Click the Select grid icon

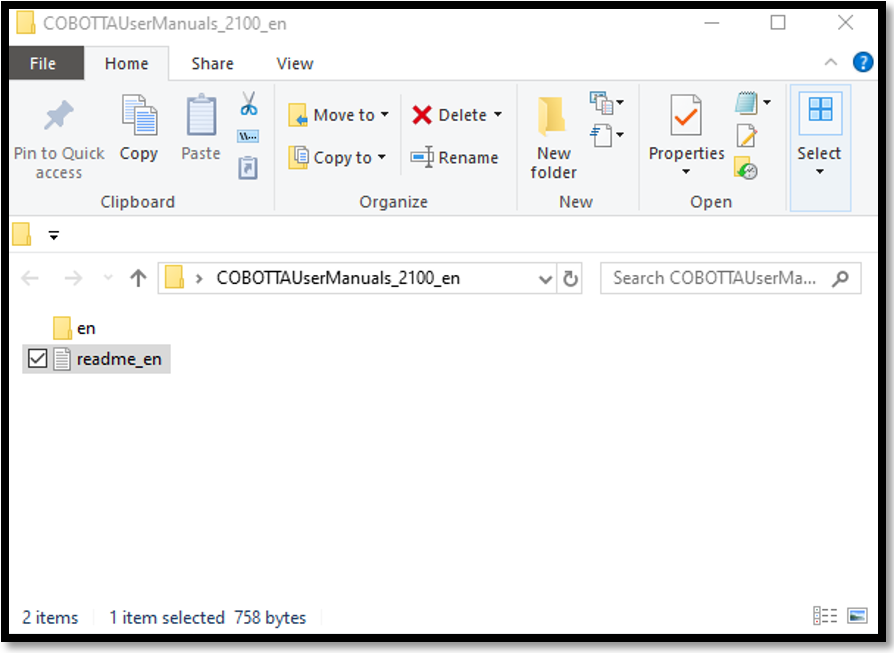[x=820, y=109]
